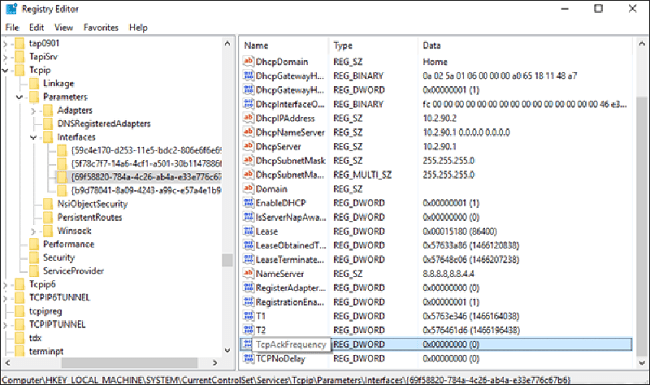This screenshot has width=650, height=385.
Task: Select the tcpipreg key
Action: (x=46, y=311)
